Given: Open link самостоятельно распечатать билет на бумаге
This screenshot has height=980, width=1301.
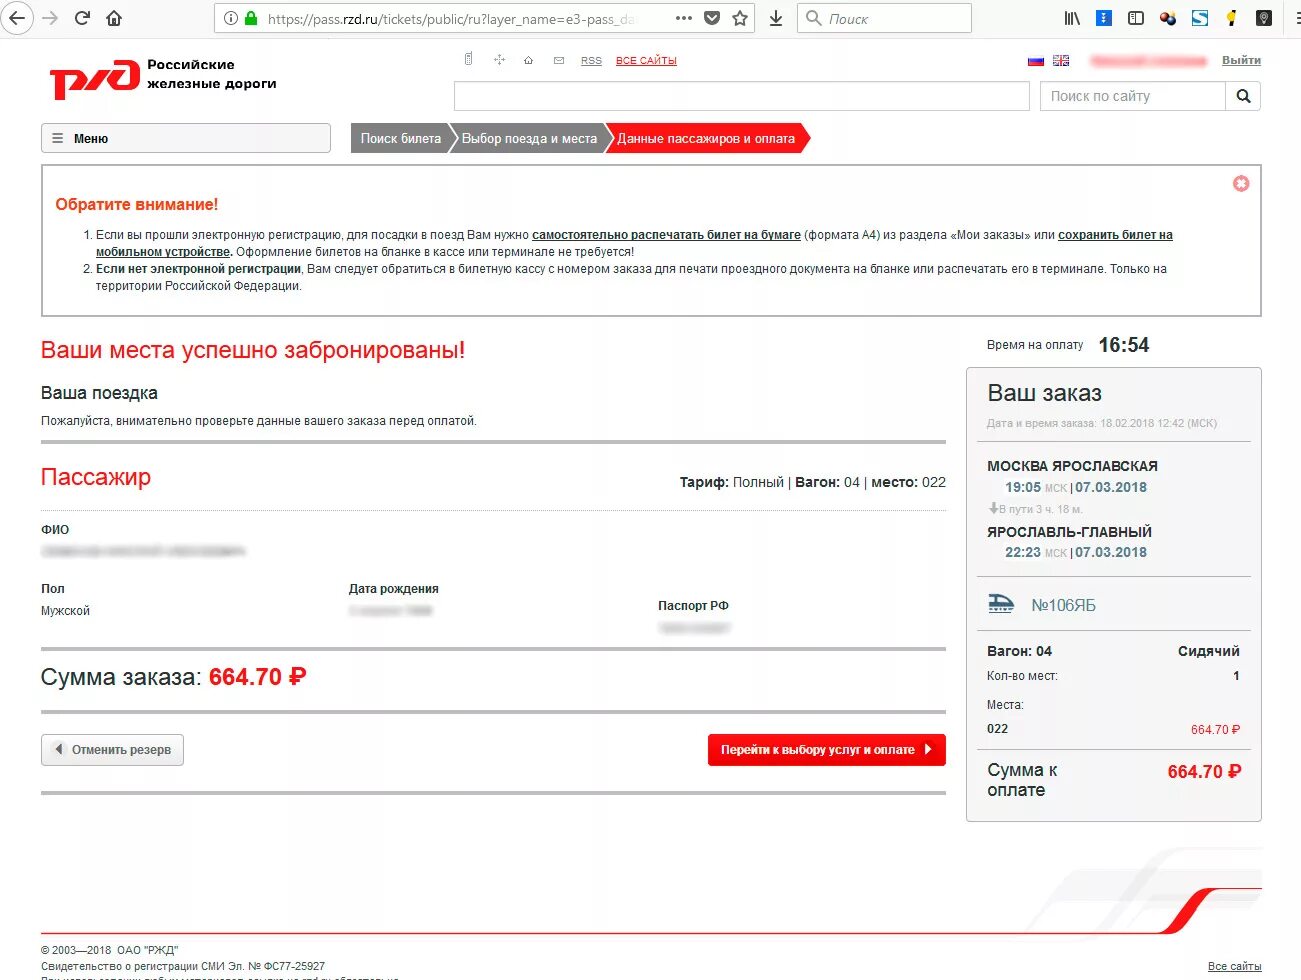Looking at the screenshot, I should [x=666, y=235].
